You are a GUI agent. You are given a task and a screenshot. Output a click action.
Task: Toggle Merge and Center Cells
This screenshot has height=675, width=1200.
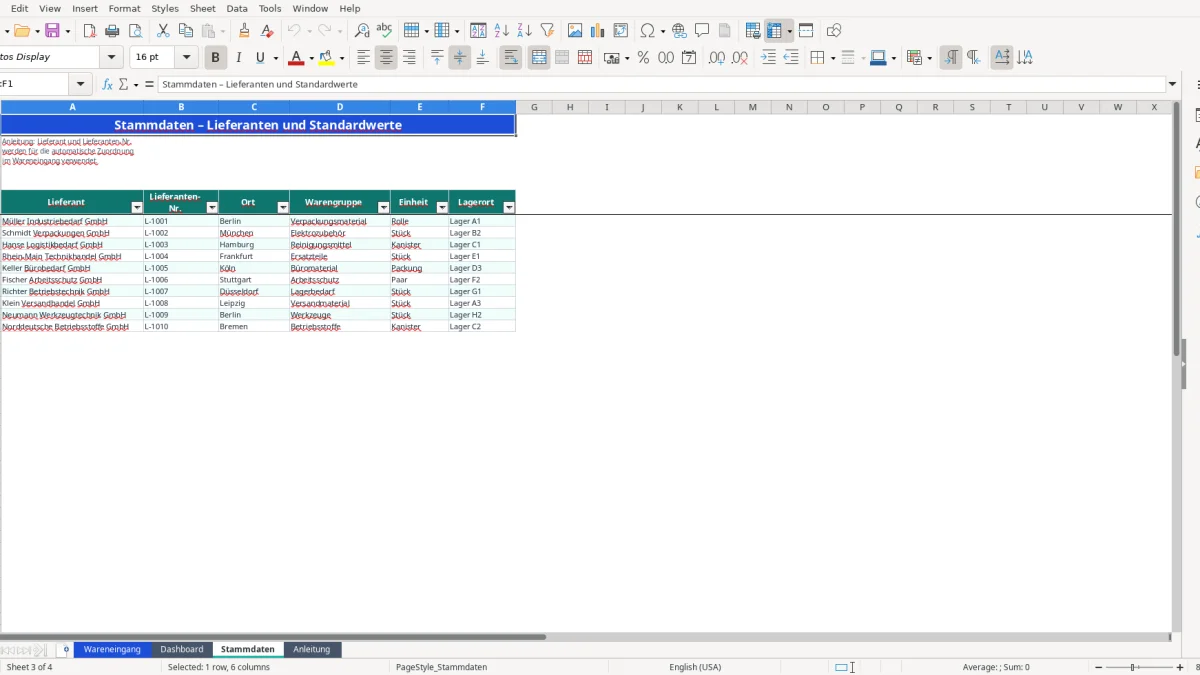539,58
